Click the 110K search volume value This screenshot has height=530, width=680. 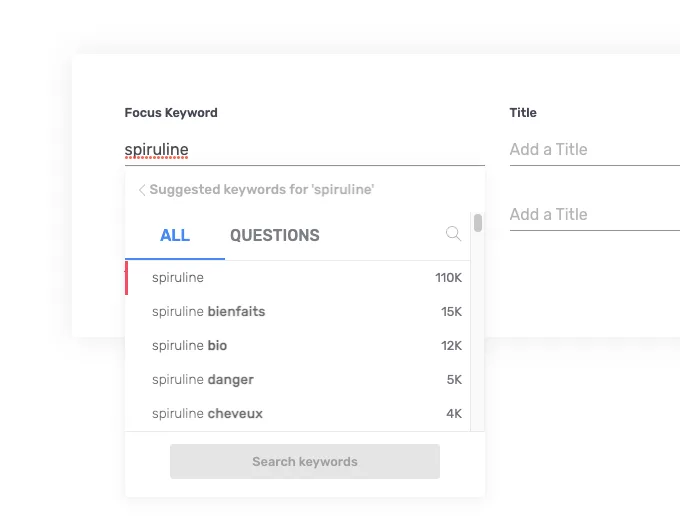[448, 278]
